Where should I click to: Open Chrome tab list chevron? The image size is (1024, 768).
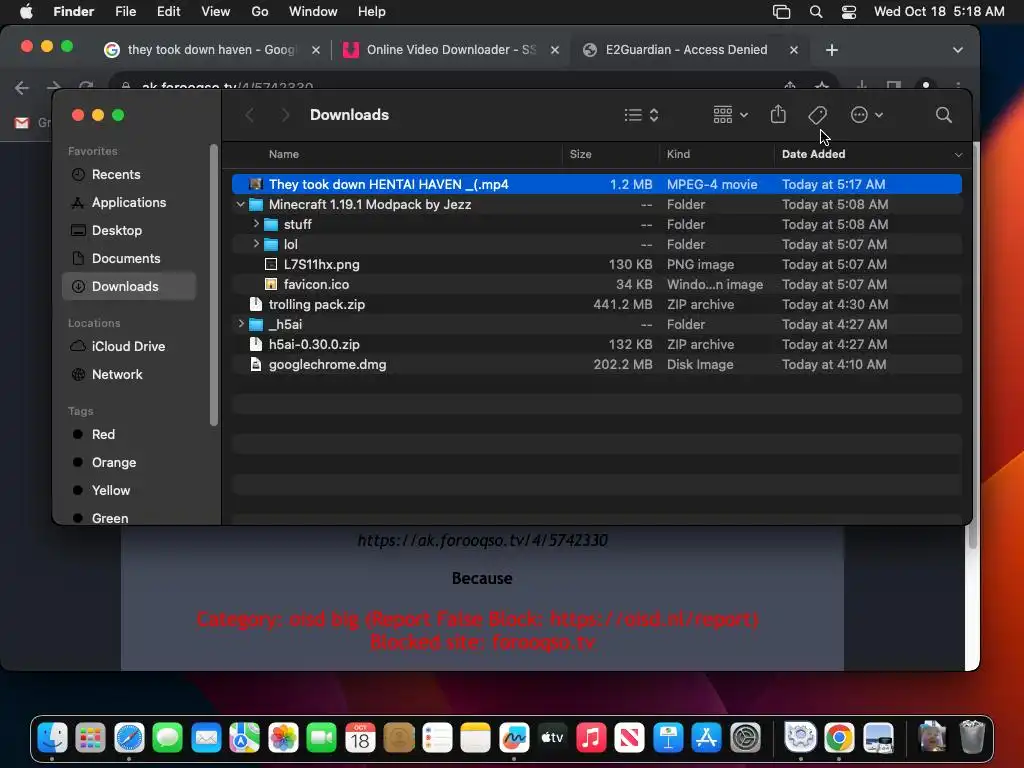pos(957,50)
